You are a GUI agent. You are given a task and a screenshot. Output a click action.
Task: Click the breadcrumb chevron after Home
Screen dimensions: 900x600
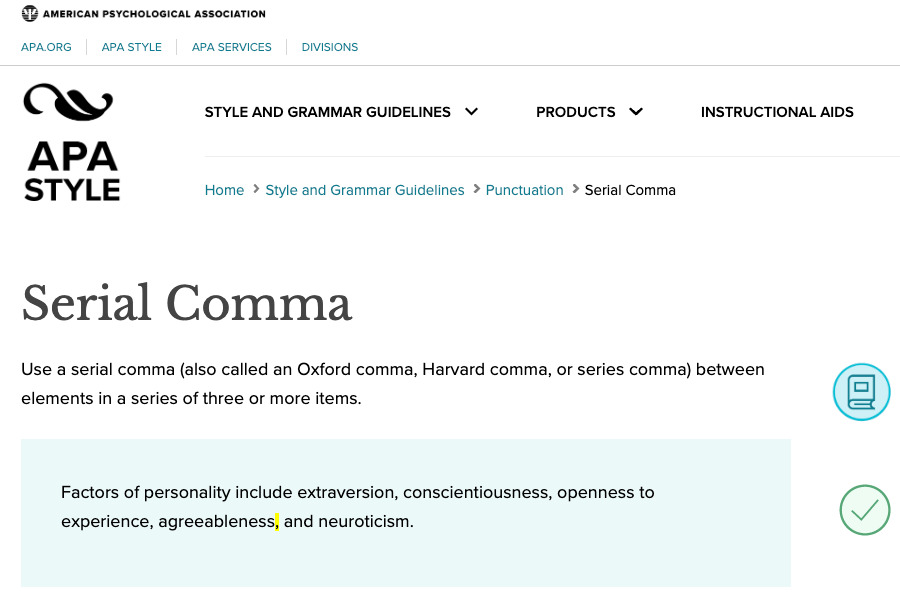[255, 188]
